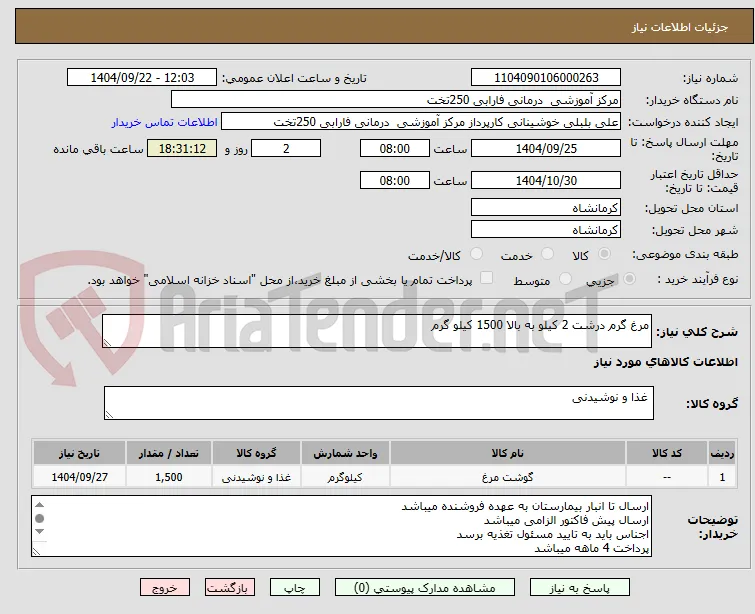Viewport: 755px width, 614px height.
Task: Click the ردیف column header
Action: pos(722,453)
